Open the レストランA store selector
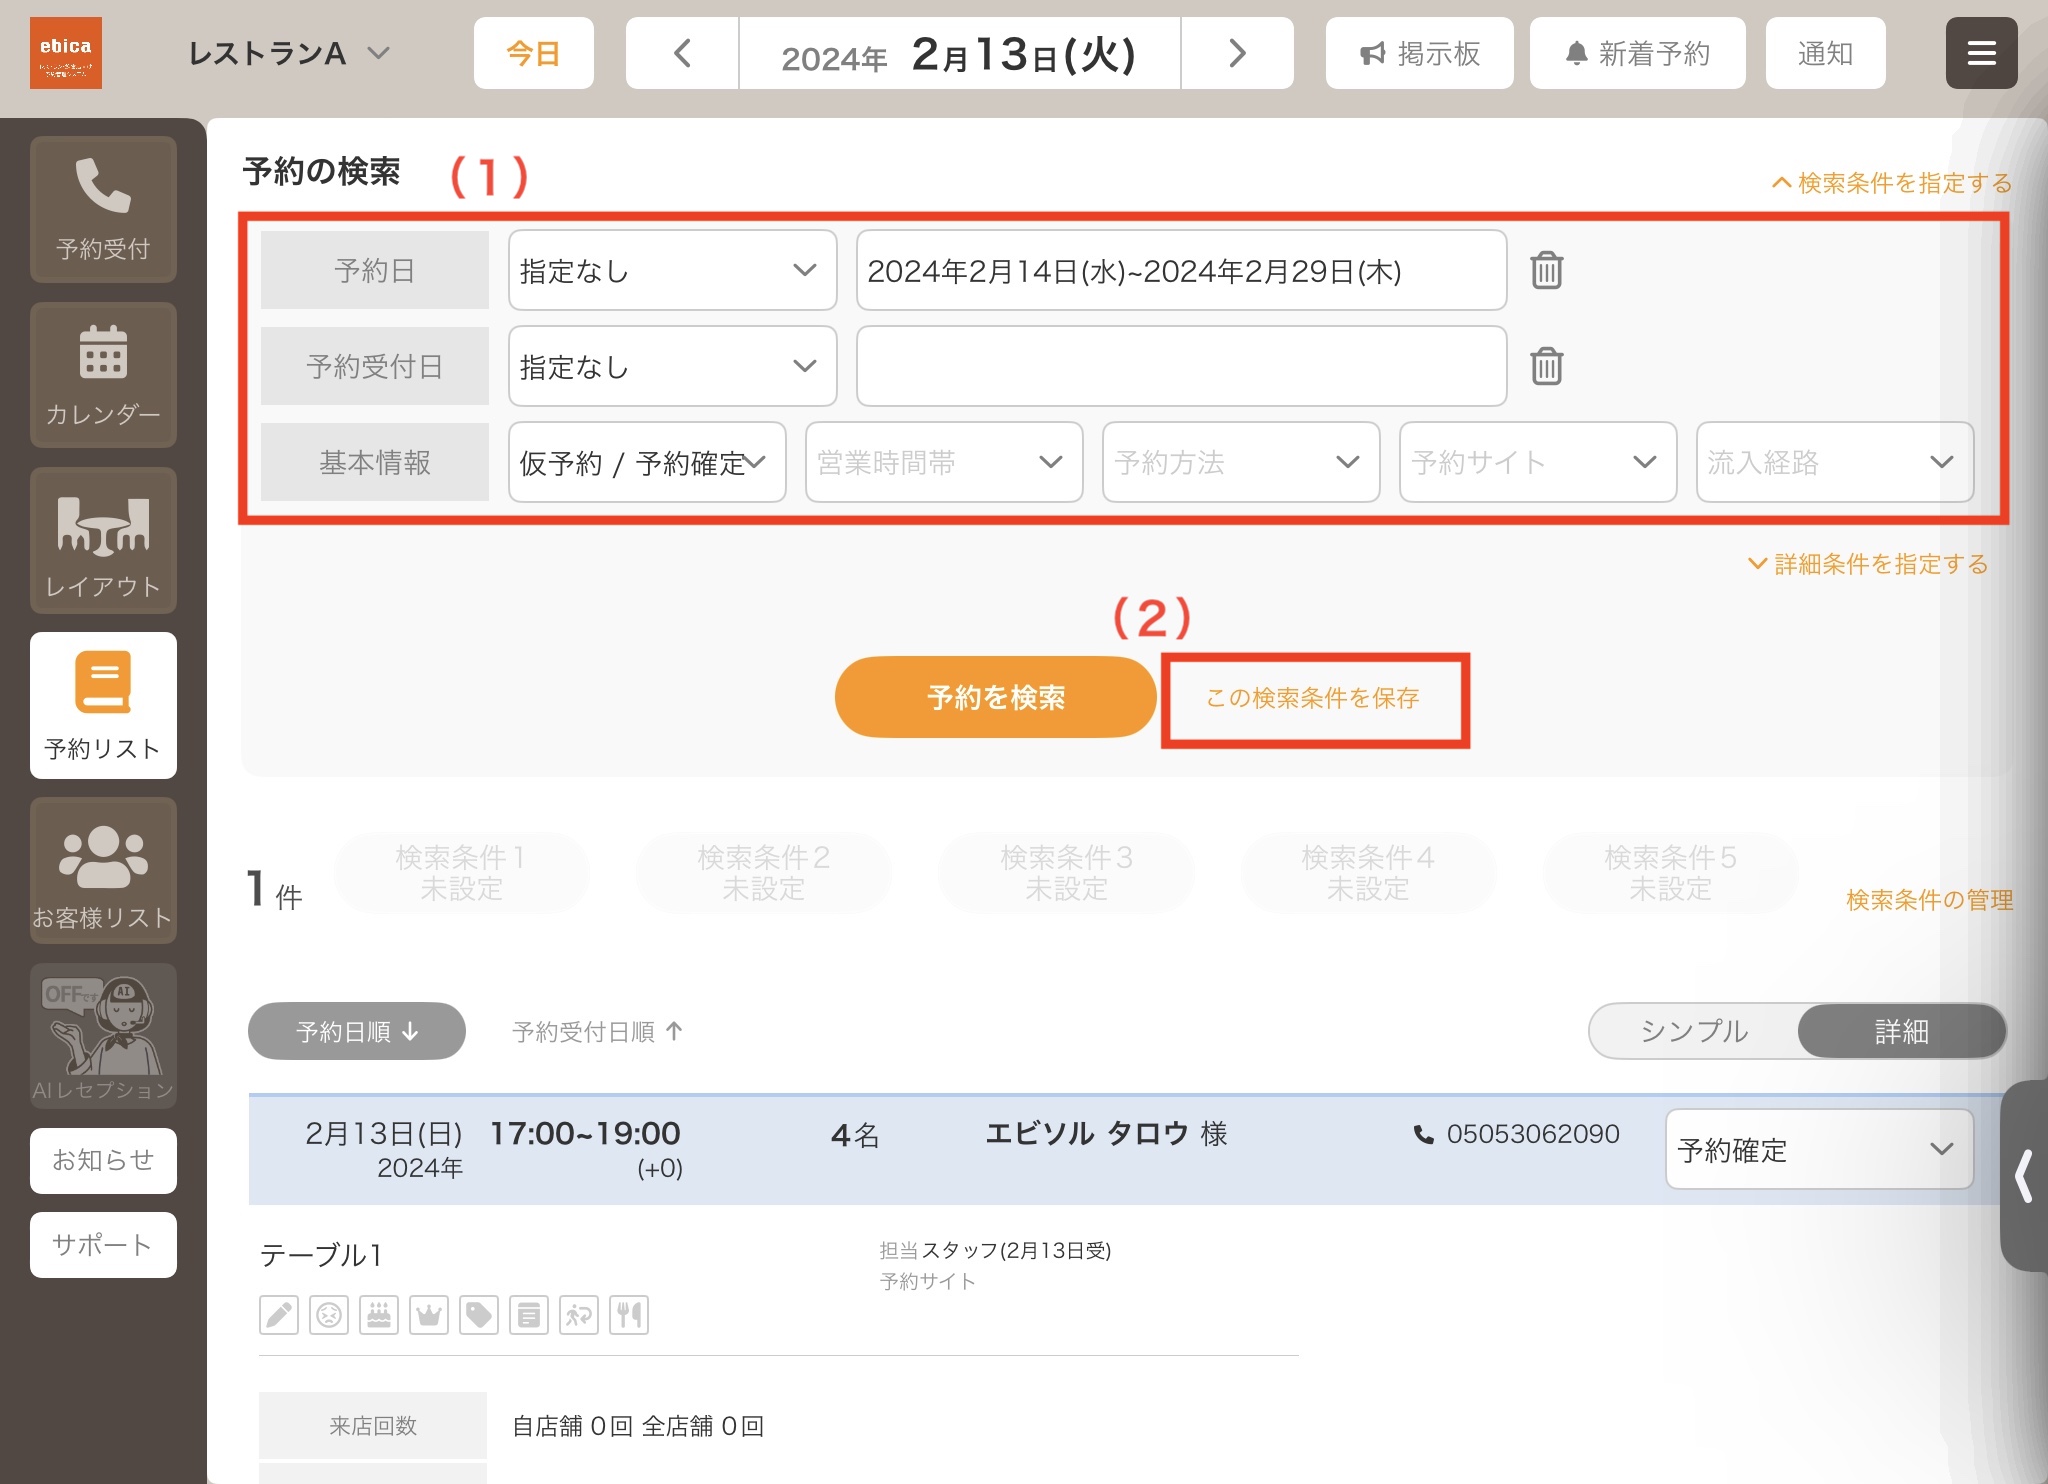Screen dimensions: 2048x1484 [289, 53]
